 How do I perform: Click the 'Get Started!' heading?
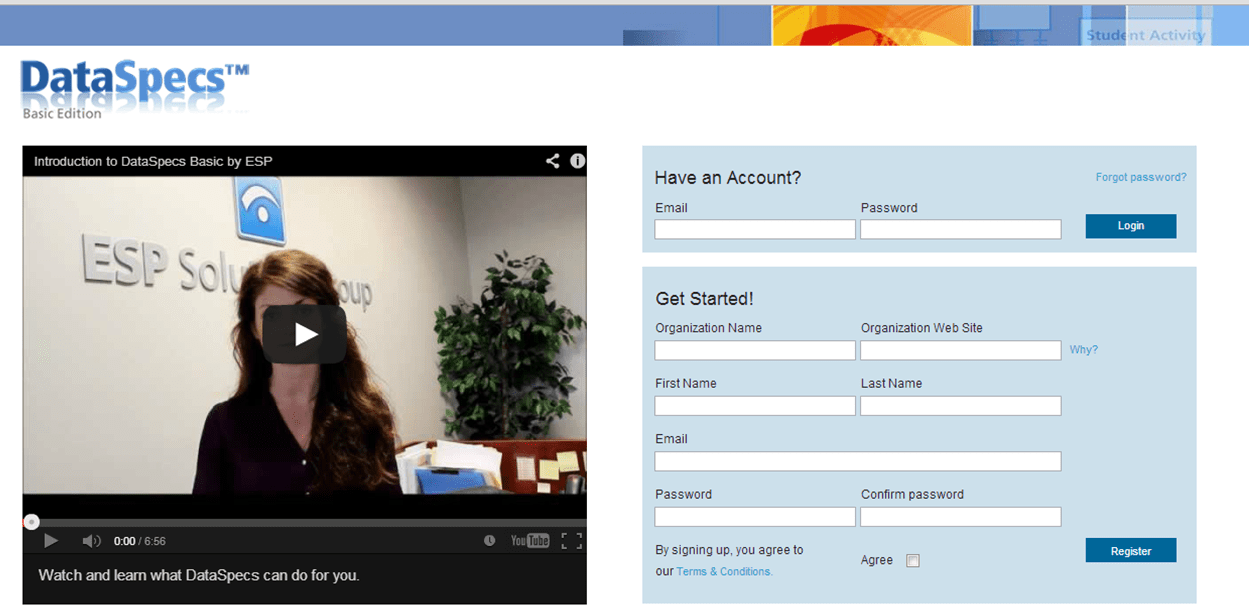704,299
